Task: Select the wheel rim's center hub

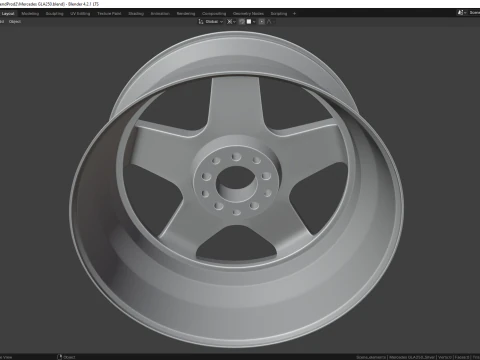Action: 236,183
